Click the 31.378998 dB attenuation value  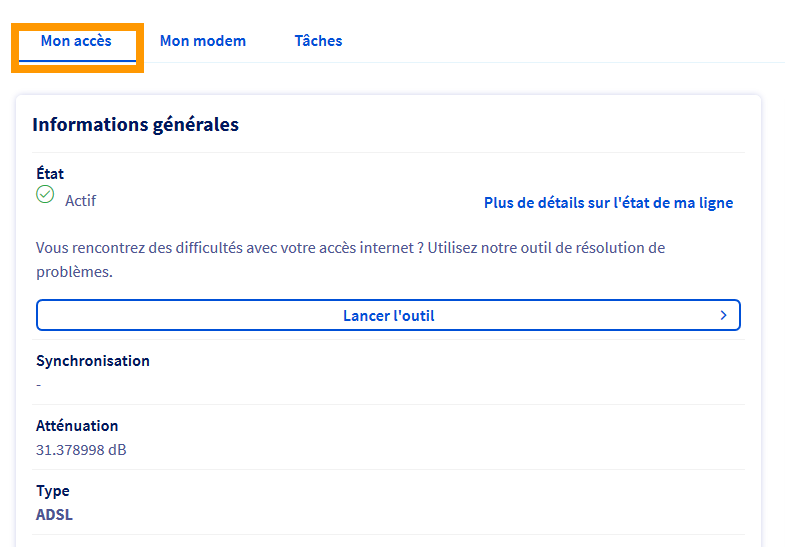pyautogui.click(x=81, y=450)
